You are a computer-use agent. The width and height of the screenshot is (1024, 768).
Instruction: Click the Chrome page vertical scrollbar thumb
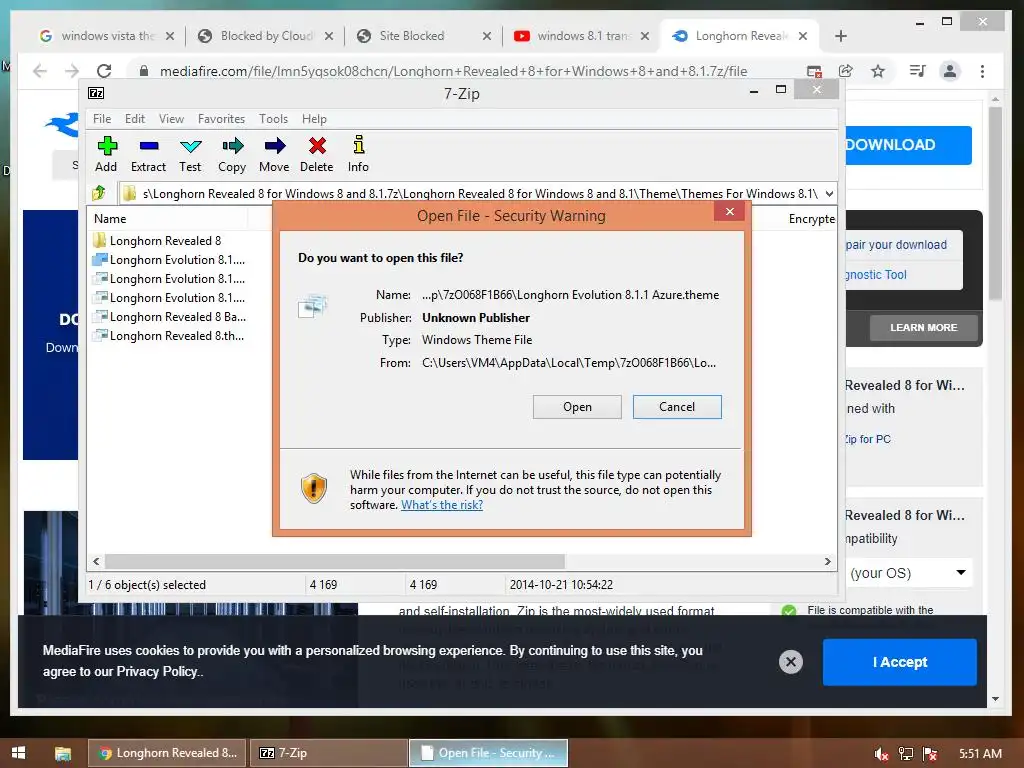pyautogui.click(x=995, y=203)
